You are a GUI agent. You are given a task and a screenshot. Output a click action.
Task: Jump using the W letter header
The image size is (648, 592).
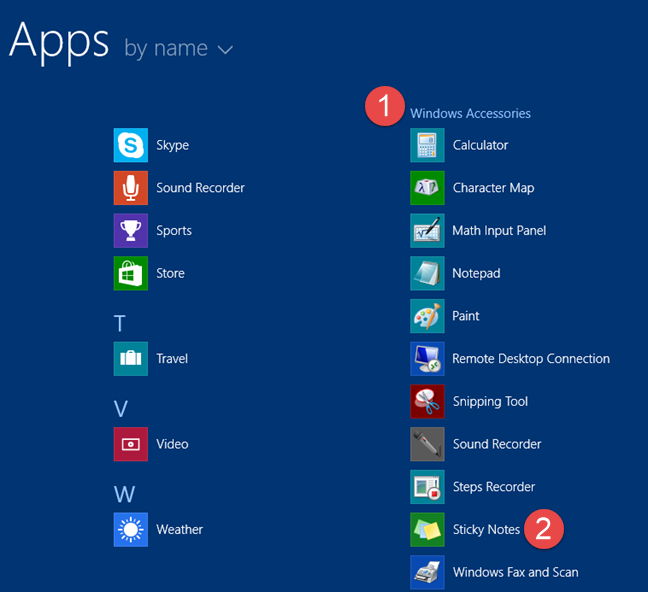pos(124,494)
